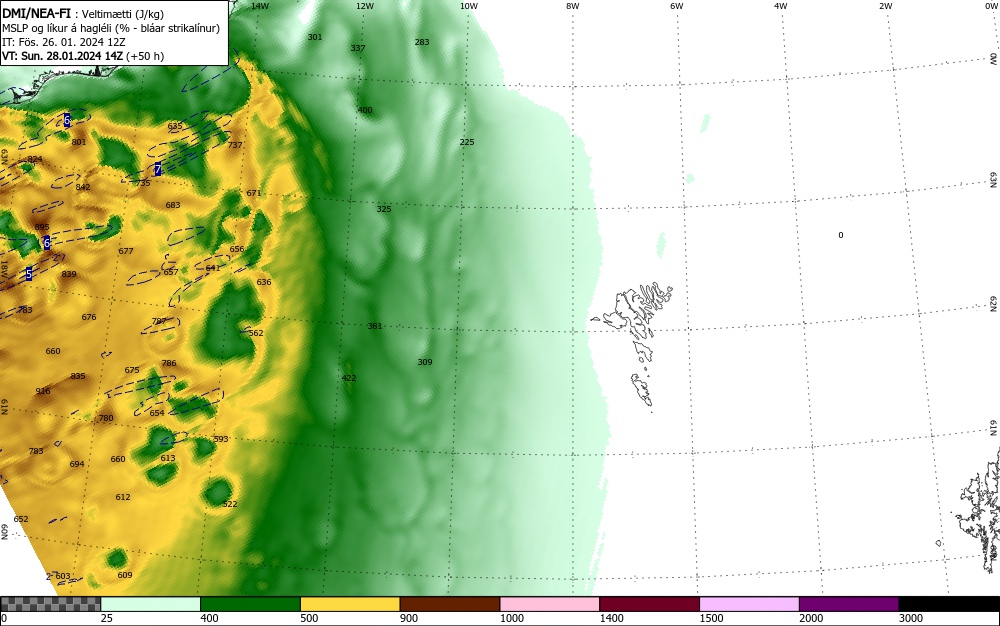Click the '6W' longitude label

pyautogui.click(x=677, y=6)
